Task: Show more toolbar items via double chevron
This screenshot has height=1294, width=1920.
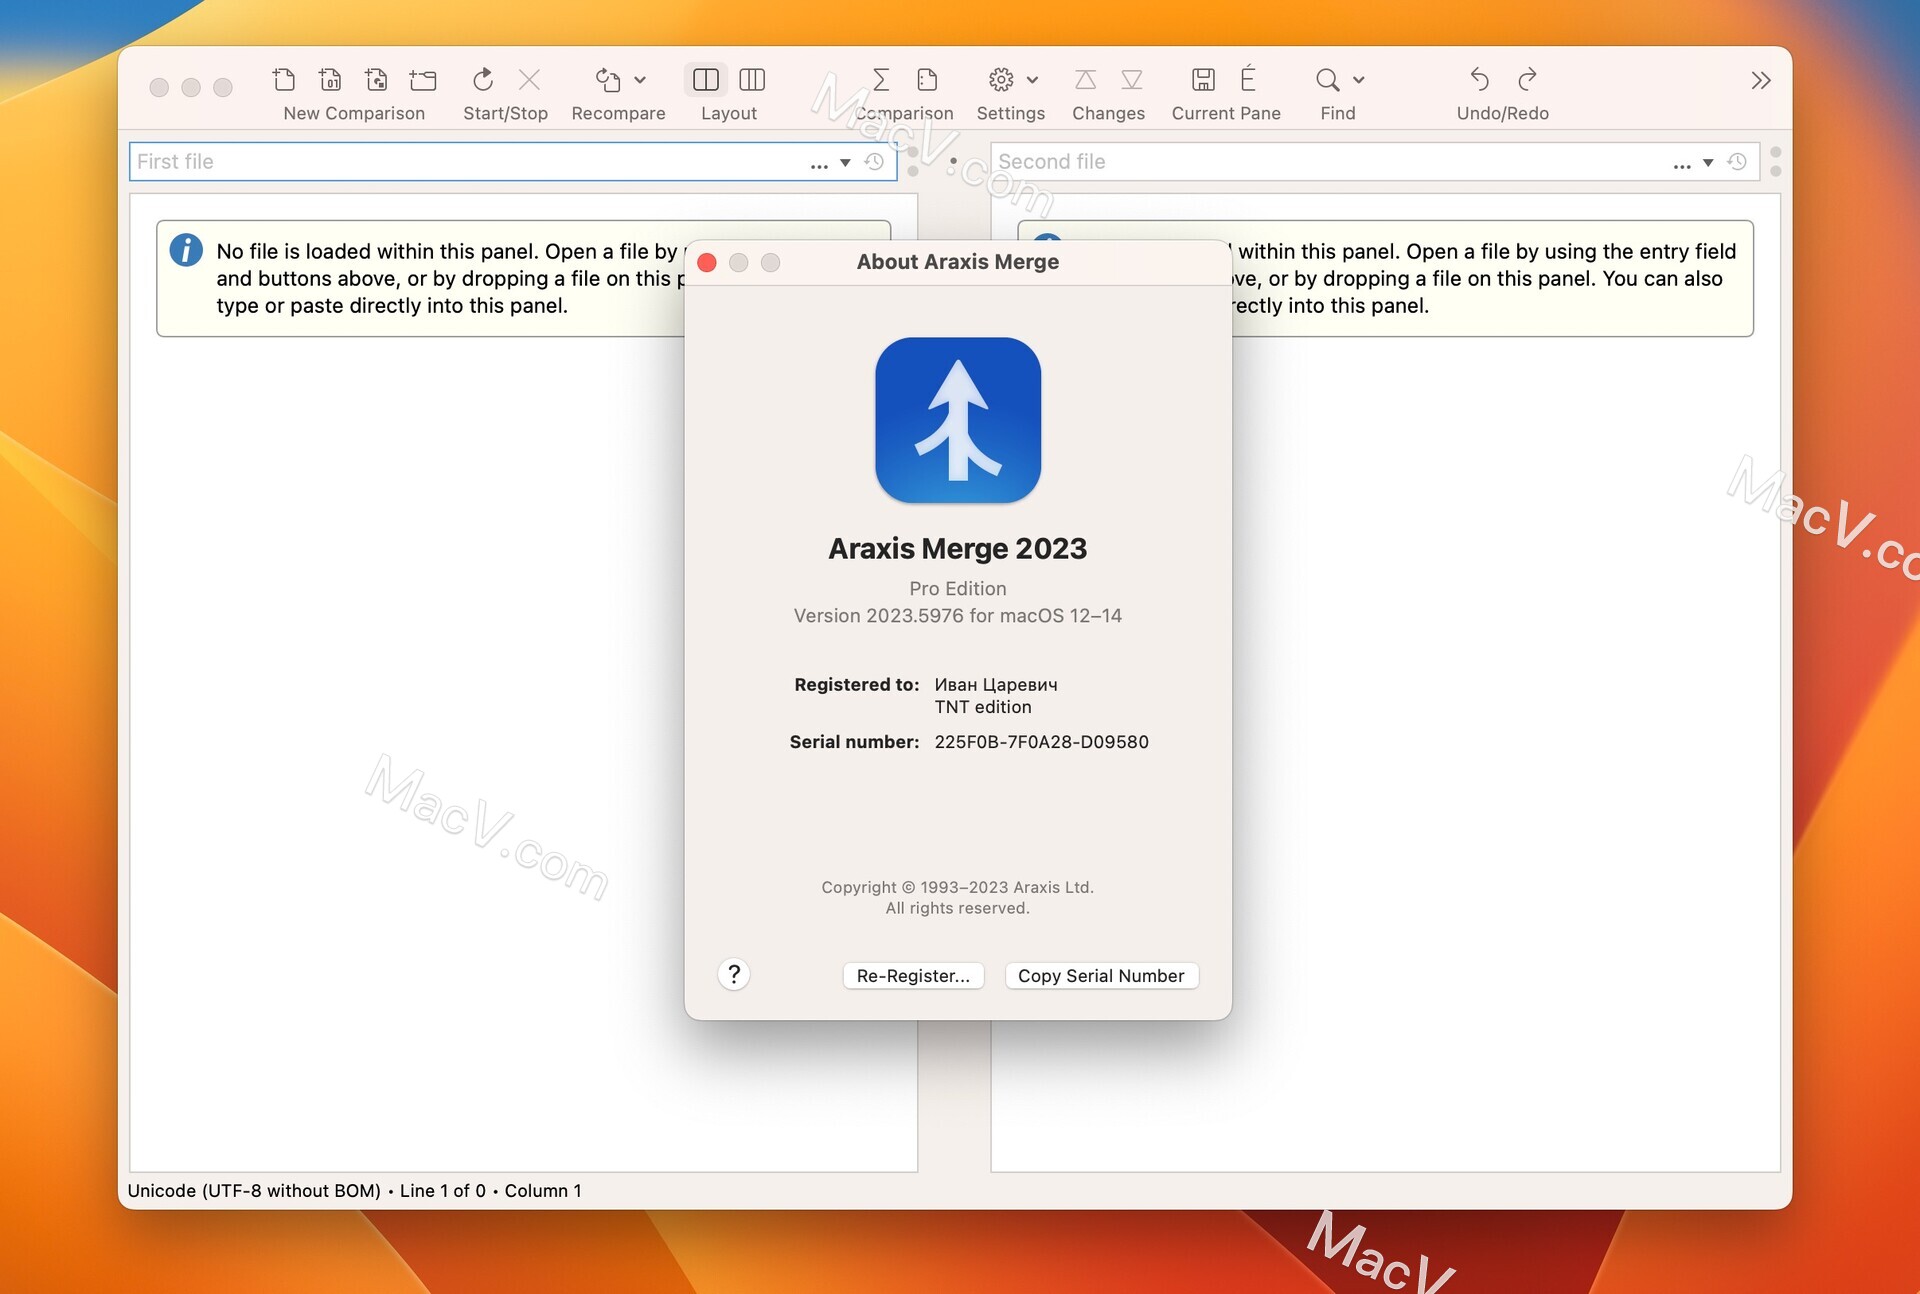Action: [1761, 80]
